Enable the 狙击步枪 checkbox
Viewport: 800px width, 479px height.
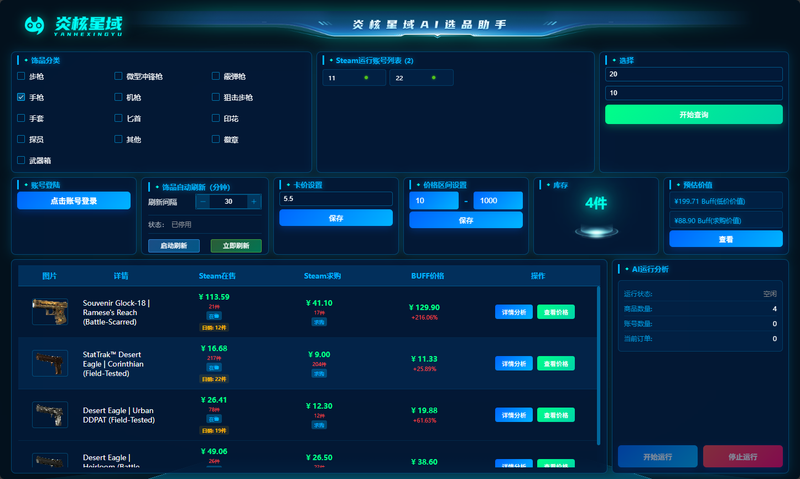click(216, 97)
